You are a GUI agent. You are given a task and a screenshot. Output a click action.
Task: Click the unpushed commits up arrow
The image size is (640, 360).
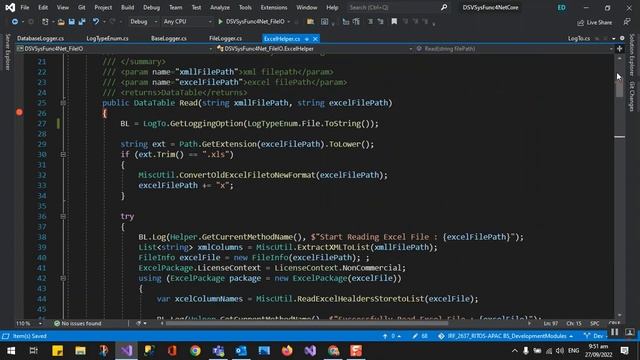[x=385, y=336]
